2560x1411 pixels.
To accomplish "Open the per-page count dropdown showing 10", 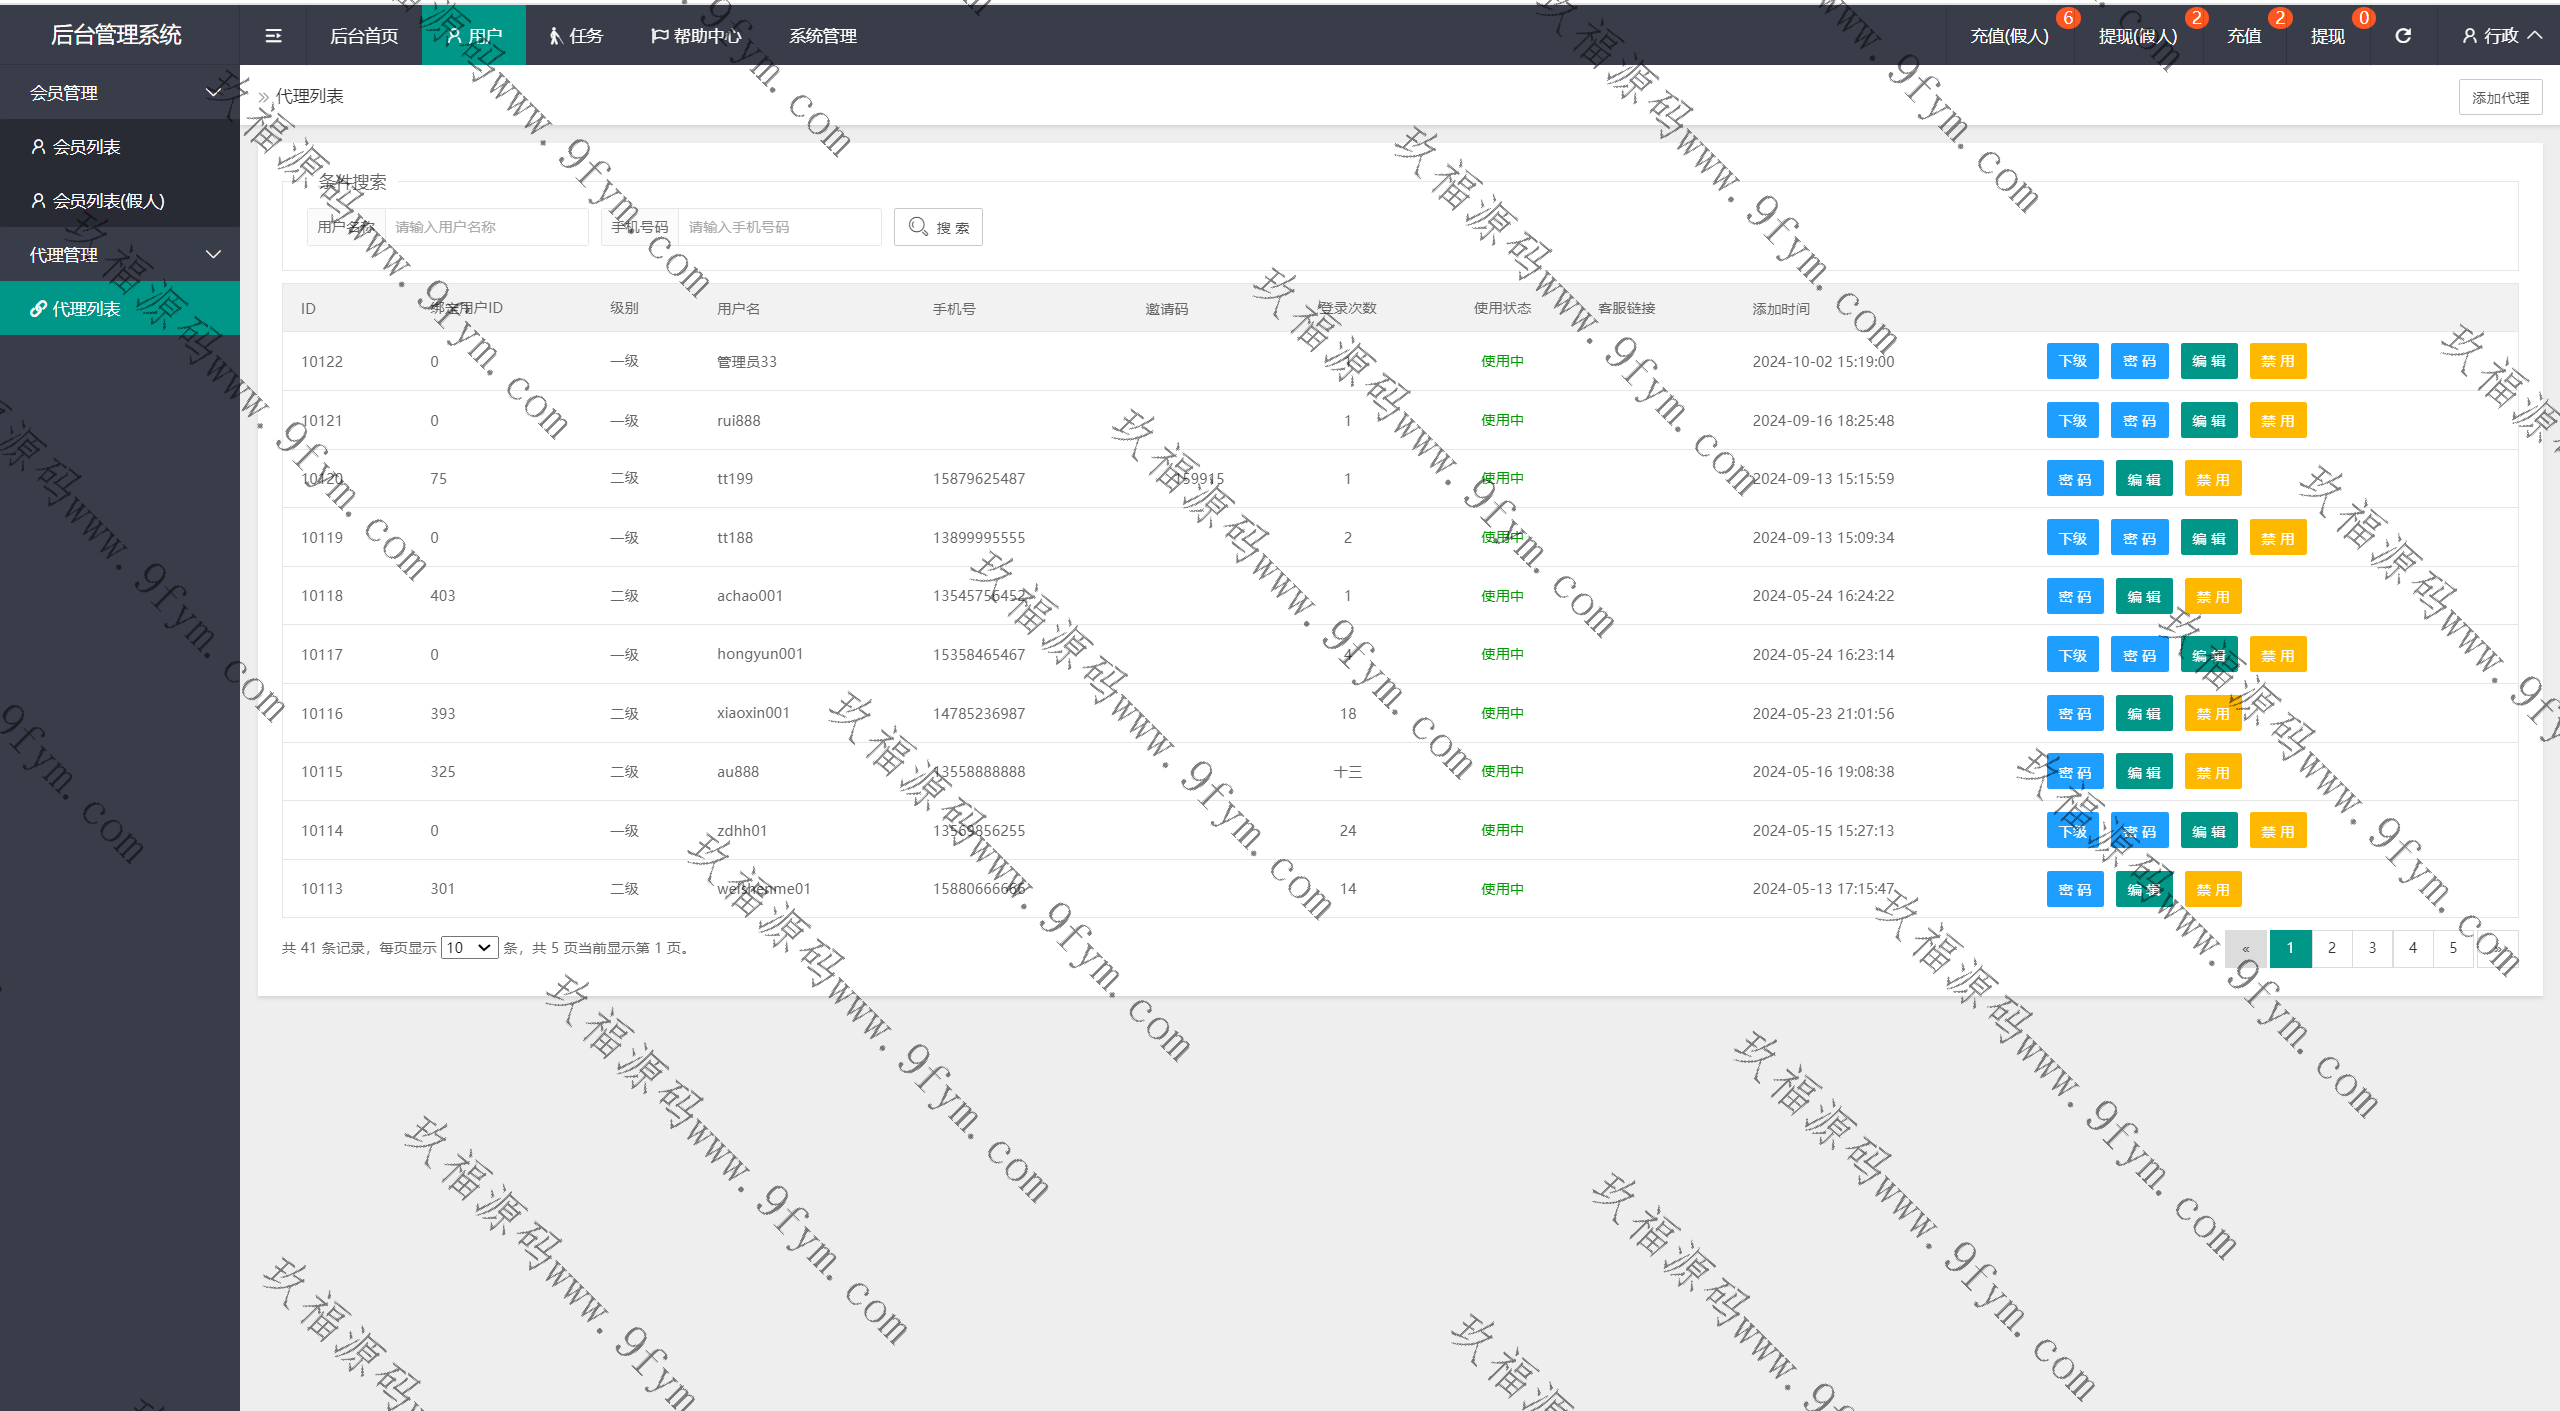I will (469, 947).
